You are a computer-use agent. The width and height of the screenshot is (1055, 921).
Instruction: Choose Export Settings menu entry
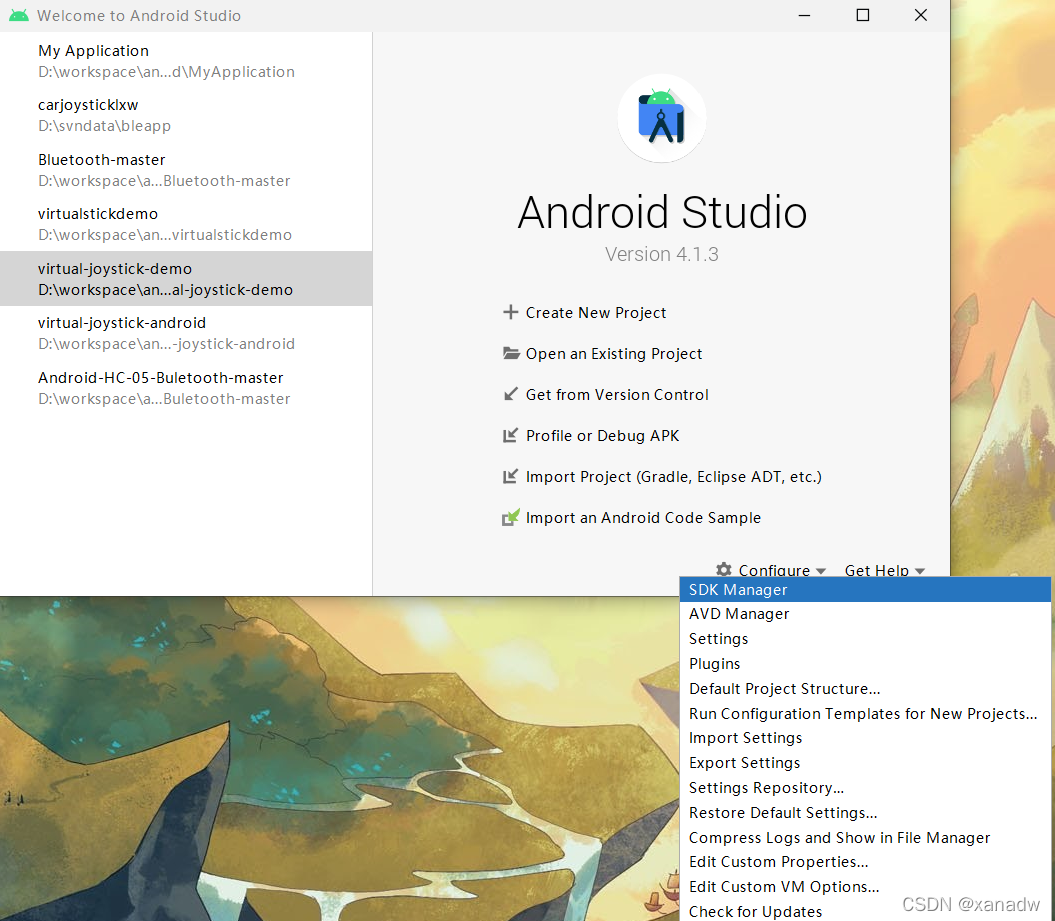pos(865,763)
